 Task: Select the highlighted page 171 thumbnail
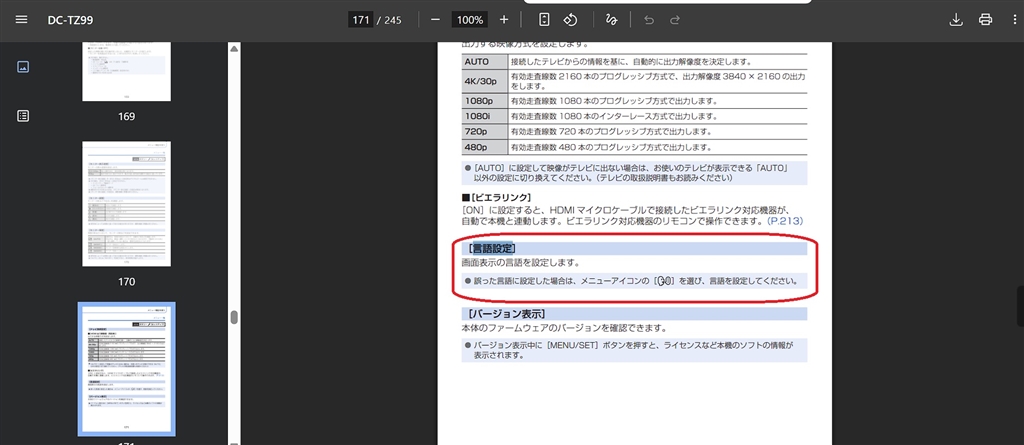coord(126,370)
